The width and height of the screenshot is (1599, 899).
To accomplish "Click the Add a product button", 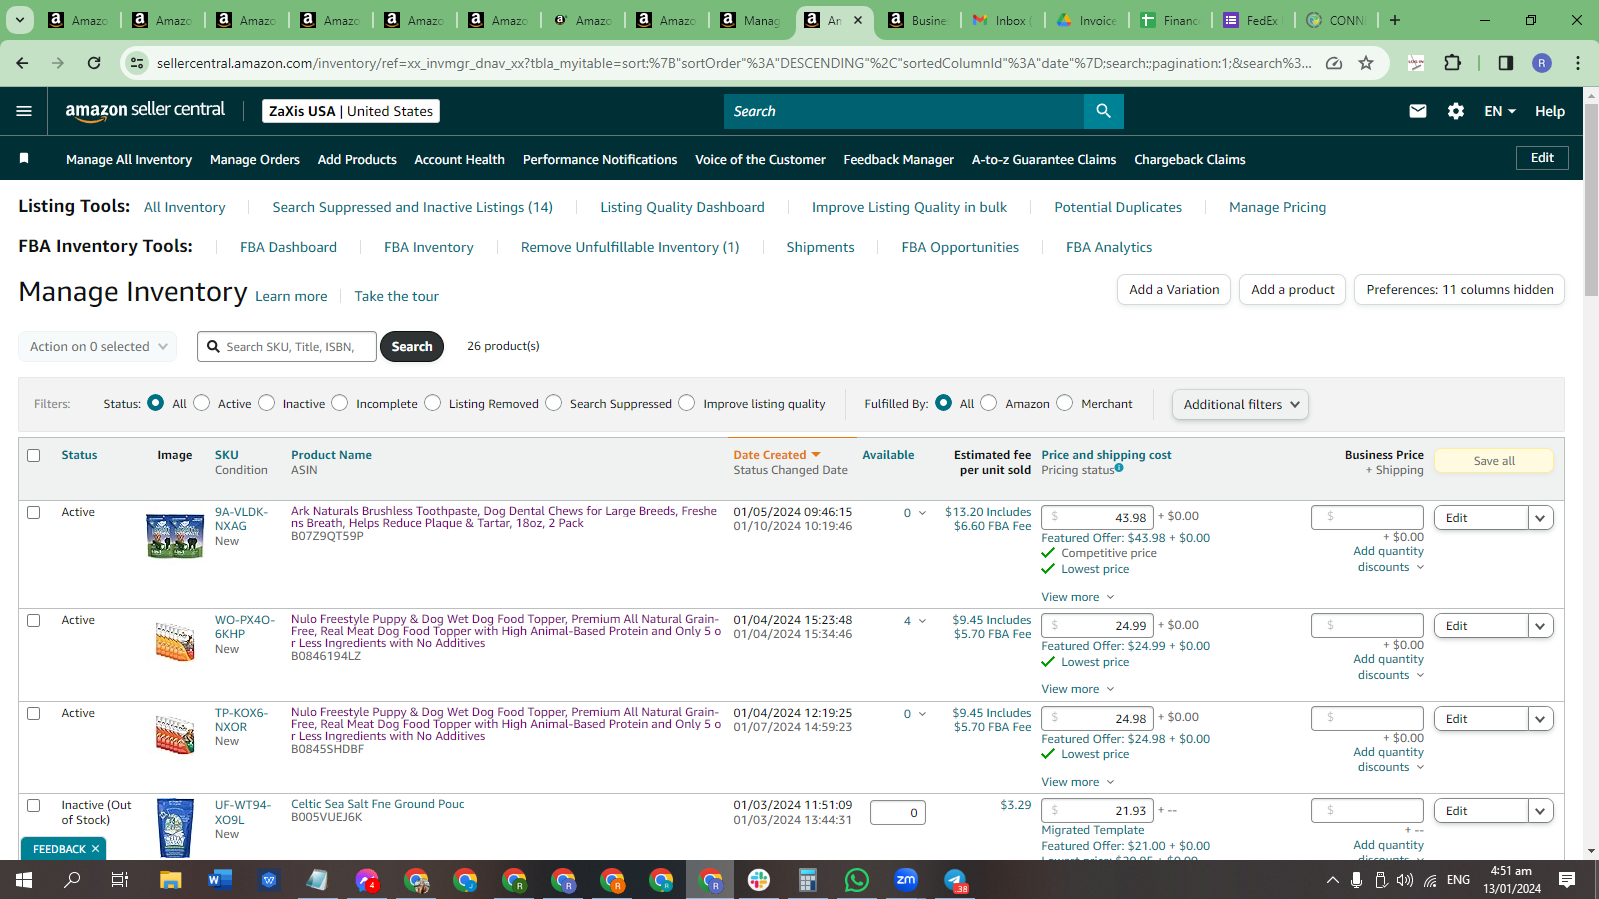I will pos(1293,290).
